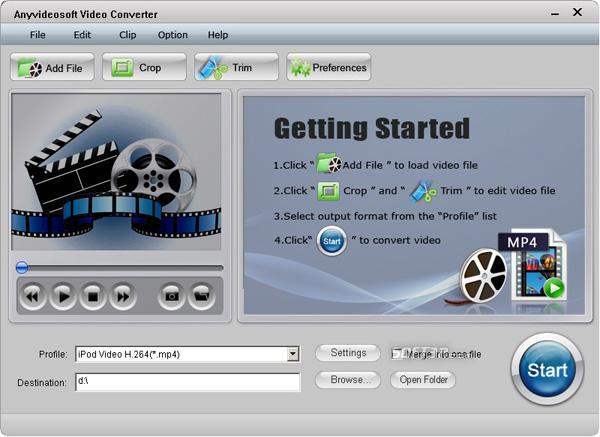Click the MP4 file graphic

532,264
